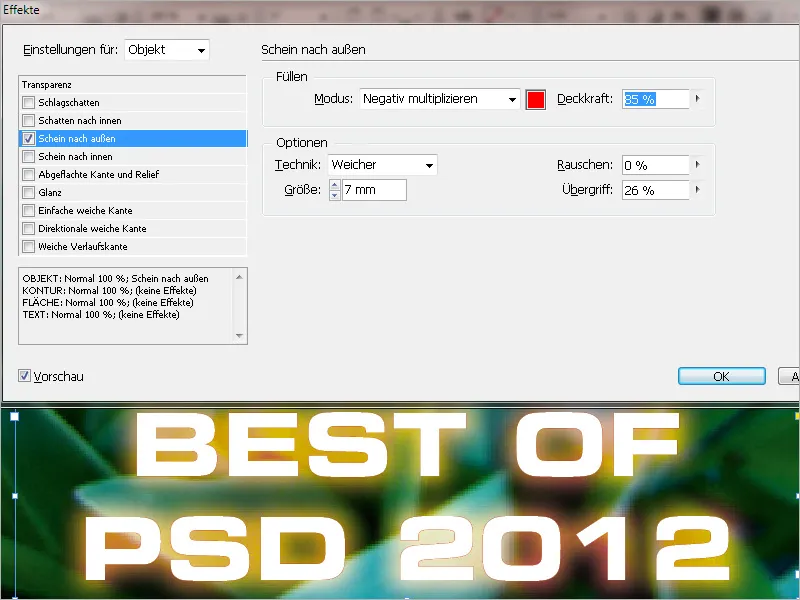Click the top-left frame selection handle
The image size is (800, 600).
tap(15, 416)
